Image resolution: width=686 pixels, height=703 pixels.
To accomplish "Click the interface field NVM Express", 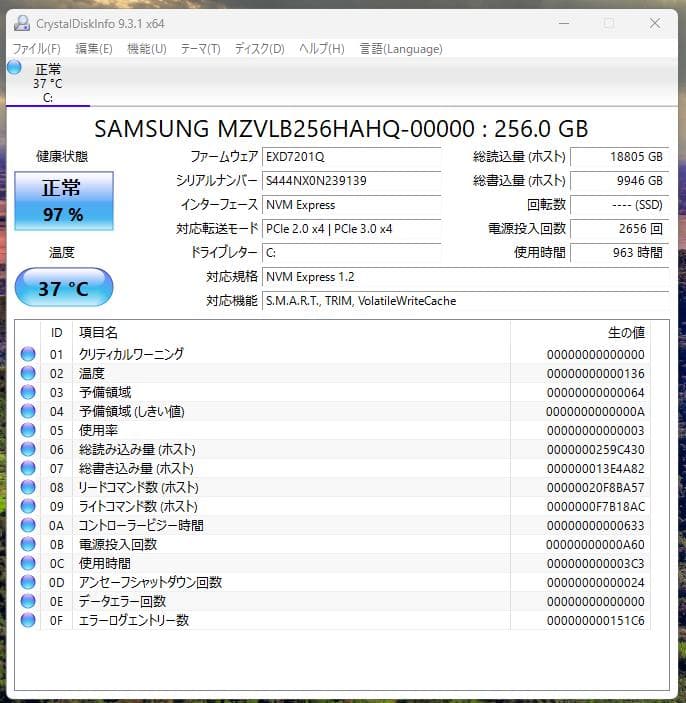I will pyautogui.click(x=352, y=205).
